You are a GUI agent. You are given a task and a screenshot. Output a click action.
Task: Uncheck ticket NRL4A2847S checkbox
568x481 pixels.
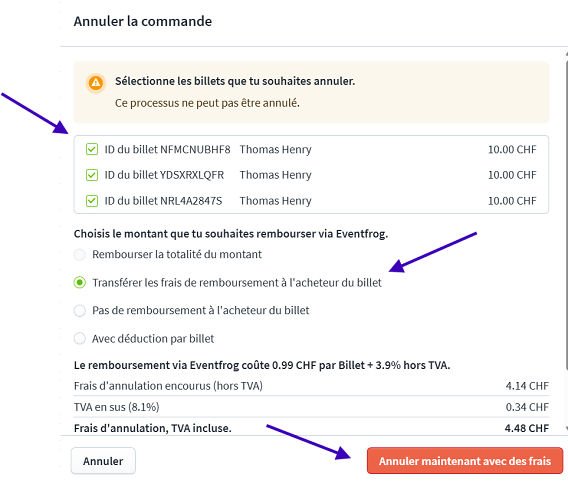tap(92, 201)
